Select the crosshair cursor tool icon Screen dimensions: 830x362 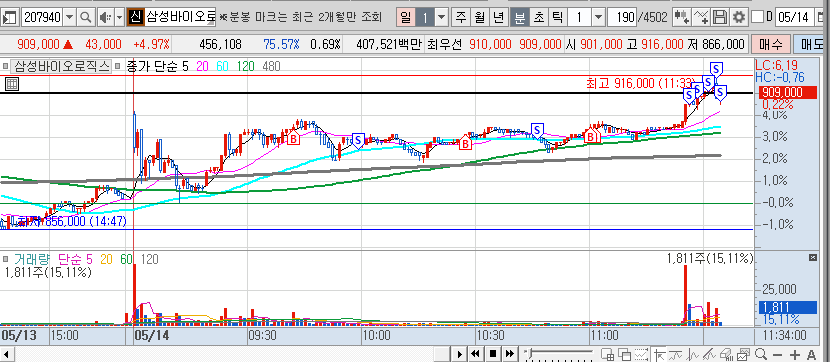pos(659,354)
